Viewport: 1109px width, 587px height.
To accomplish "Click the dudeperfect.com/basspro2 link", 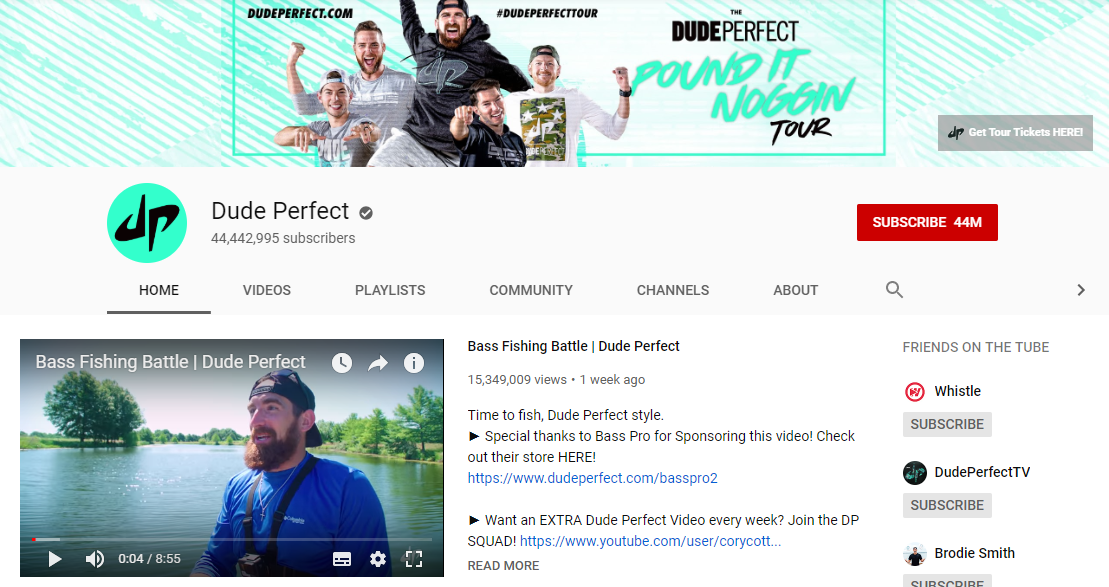I will (x=593, y=478).
